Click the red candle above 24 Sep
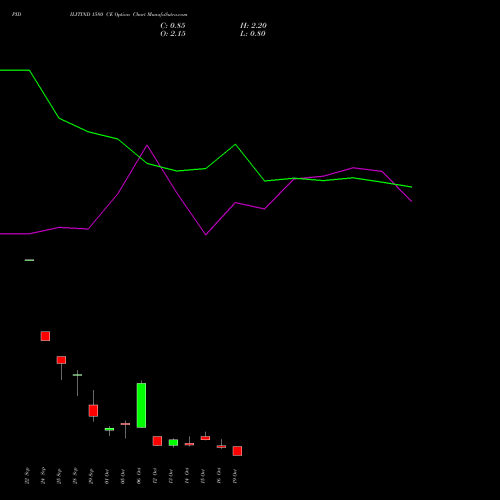This screenshot has height=500, width=500. [45, 336]
